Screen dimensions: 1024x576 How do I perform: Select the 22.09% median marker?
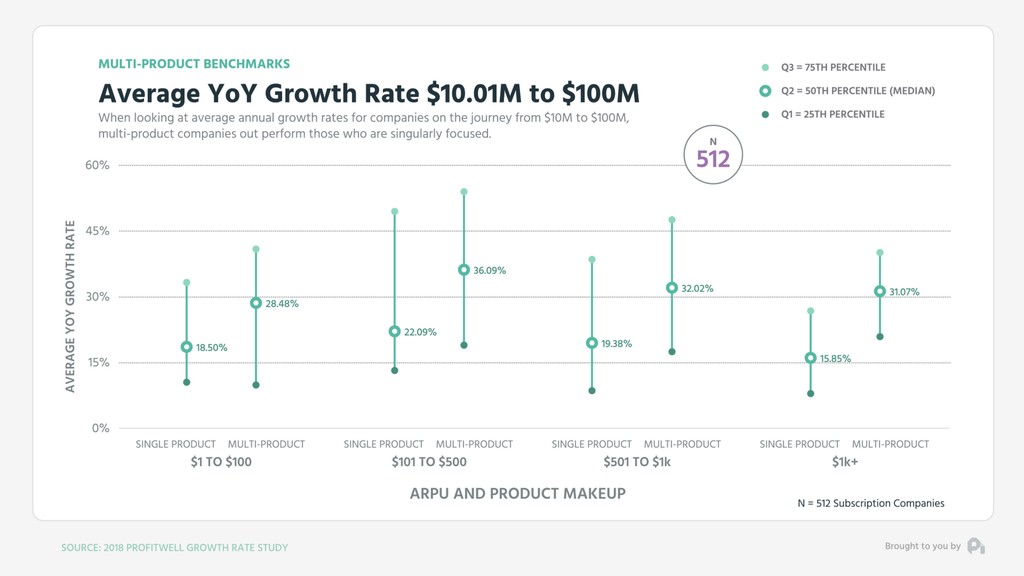(x=394, y=332)
